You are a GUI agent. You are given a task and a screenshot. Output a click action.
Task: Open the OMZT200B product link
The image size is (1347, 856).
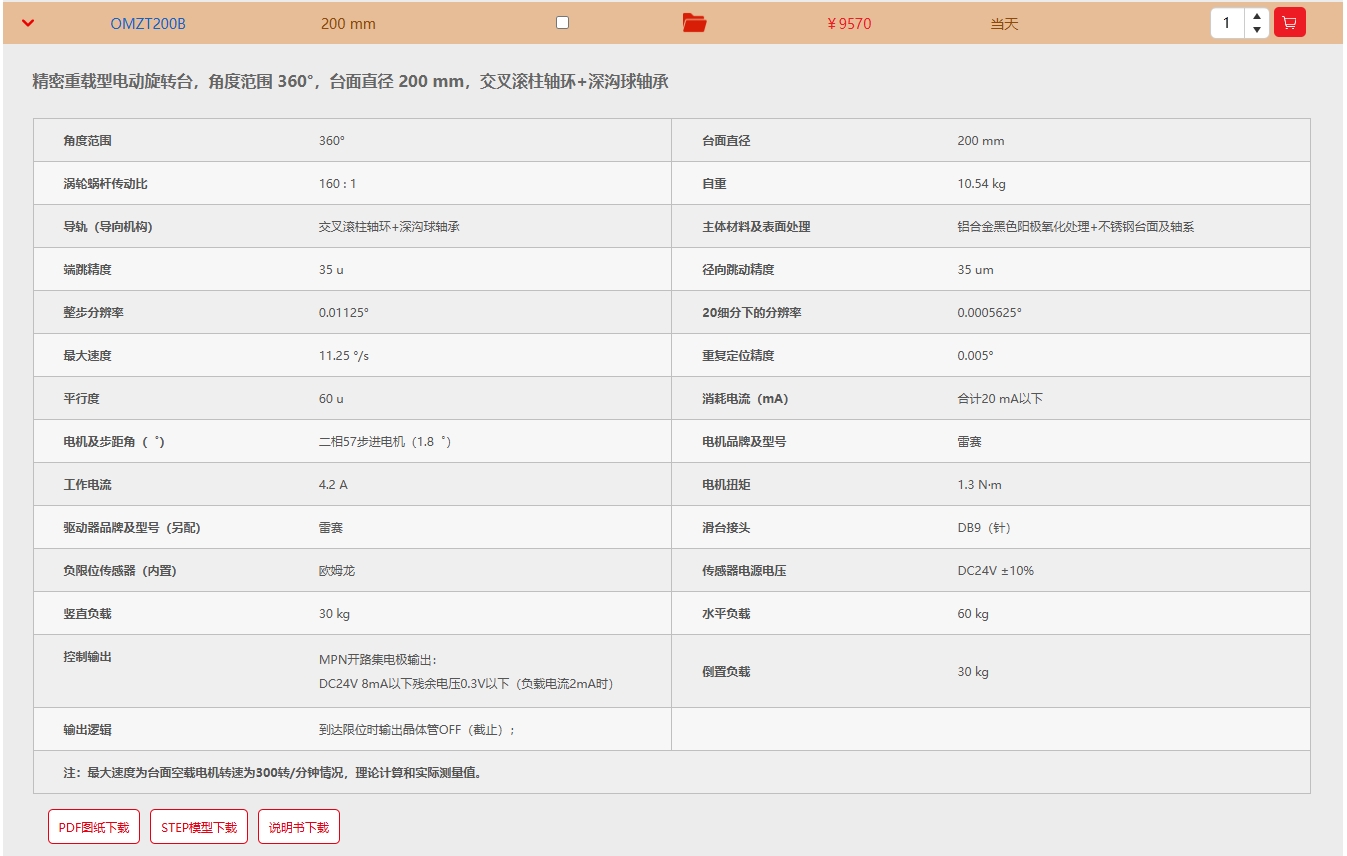point(148,24)
